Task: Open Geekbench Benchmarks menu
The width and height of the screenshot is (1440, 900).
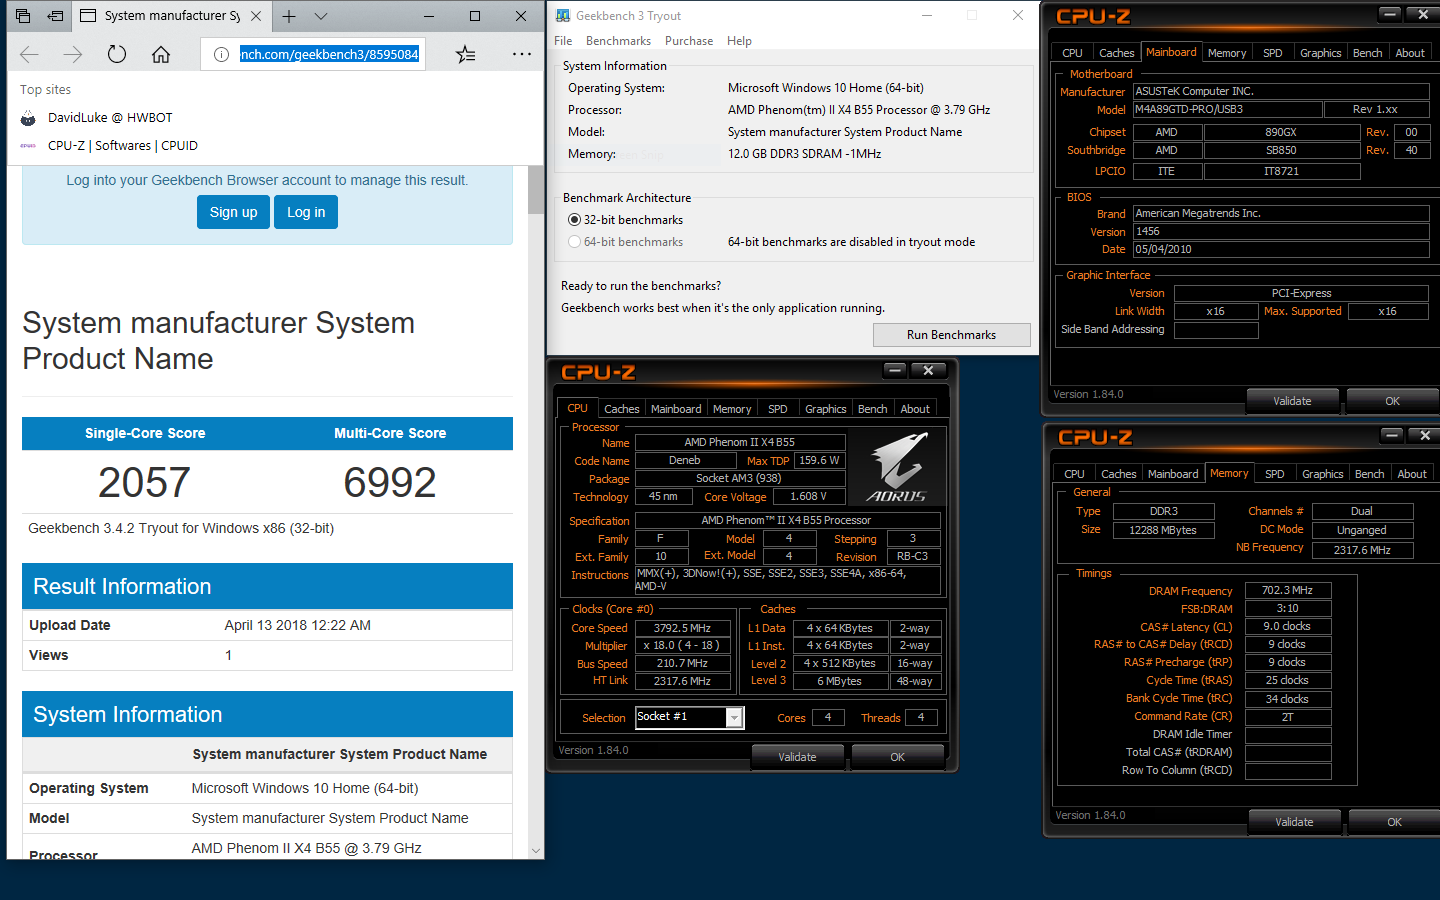Action: pos(618,41)
